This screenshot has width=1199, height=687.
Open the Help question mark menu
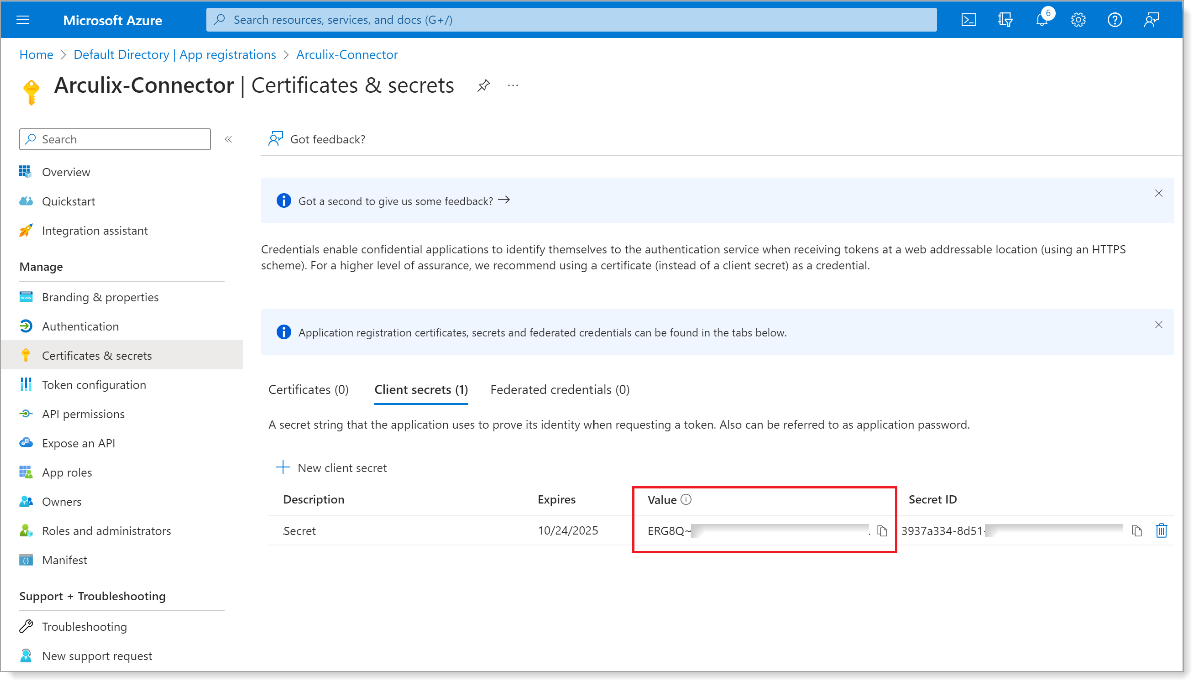(1115, 20)
